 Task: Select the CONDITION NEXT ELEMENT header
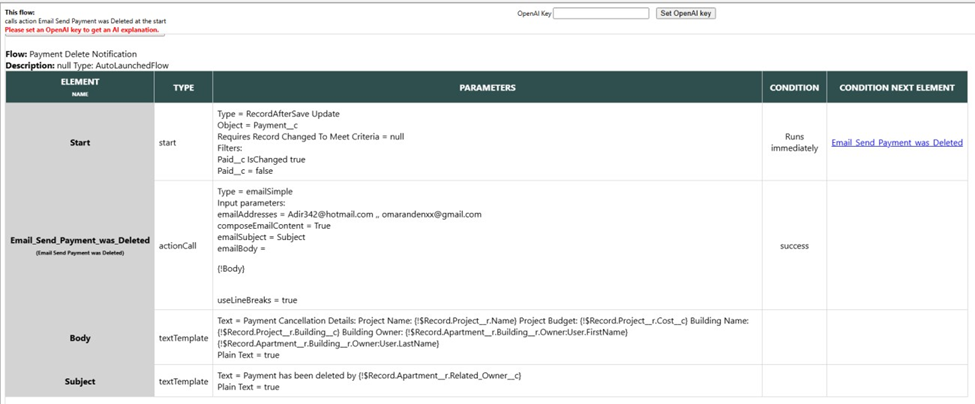point(897,88)
